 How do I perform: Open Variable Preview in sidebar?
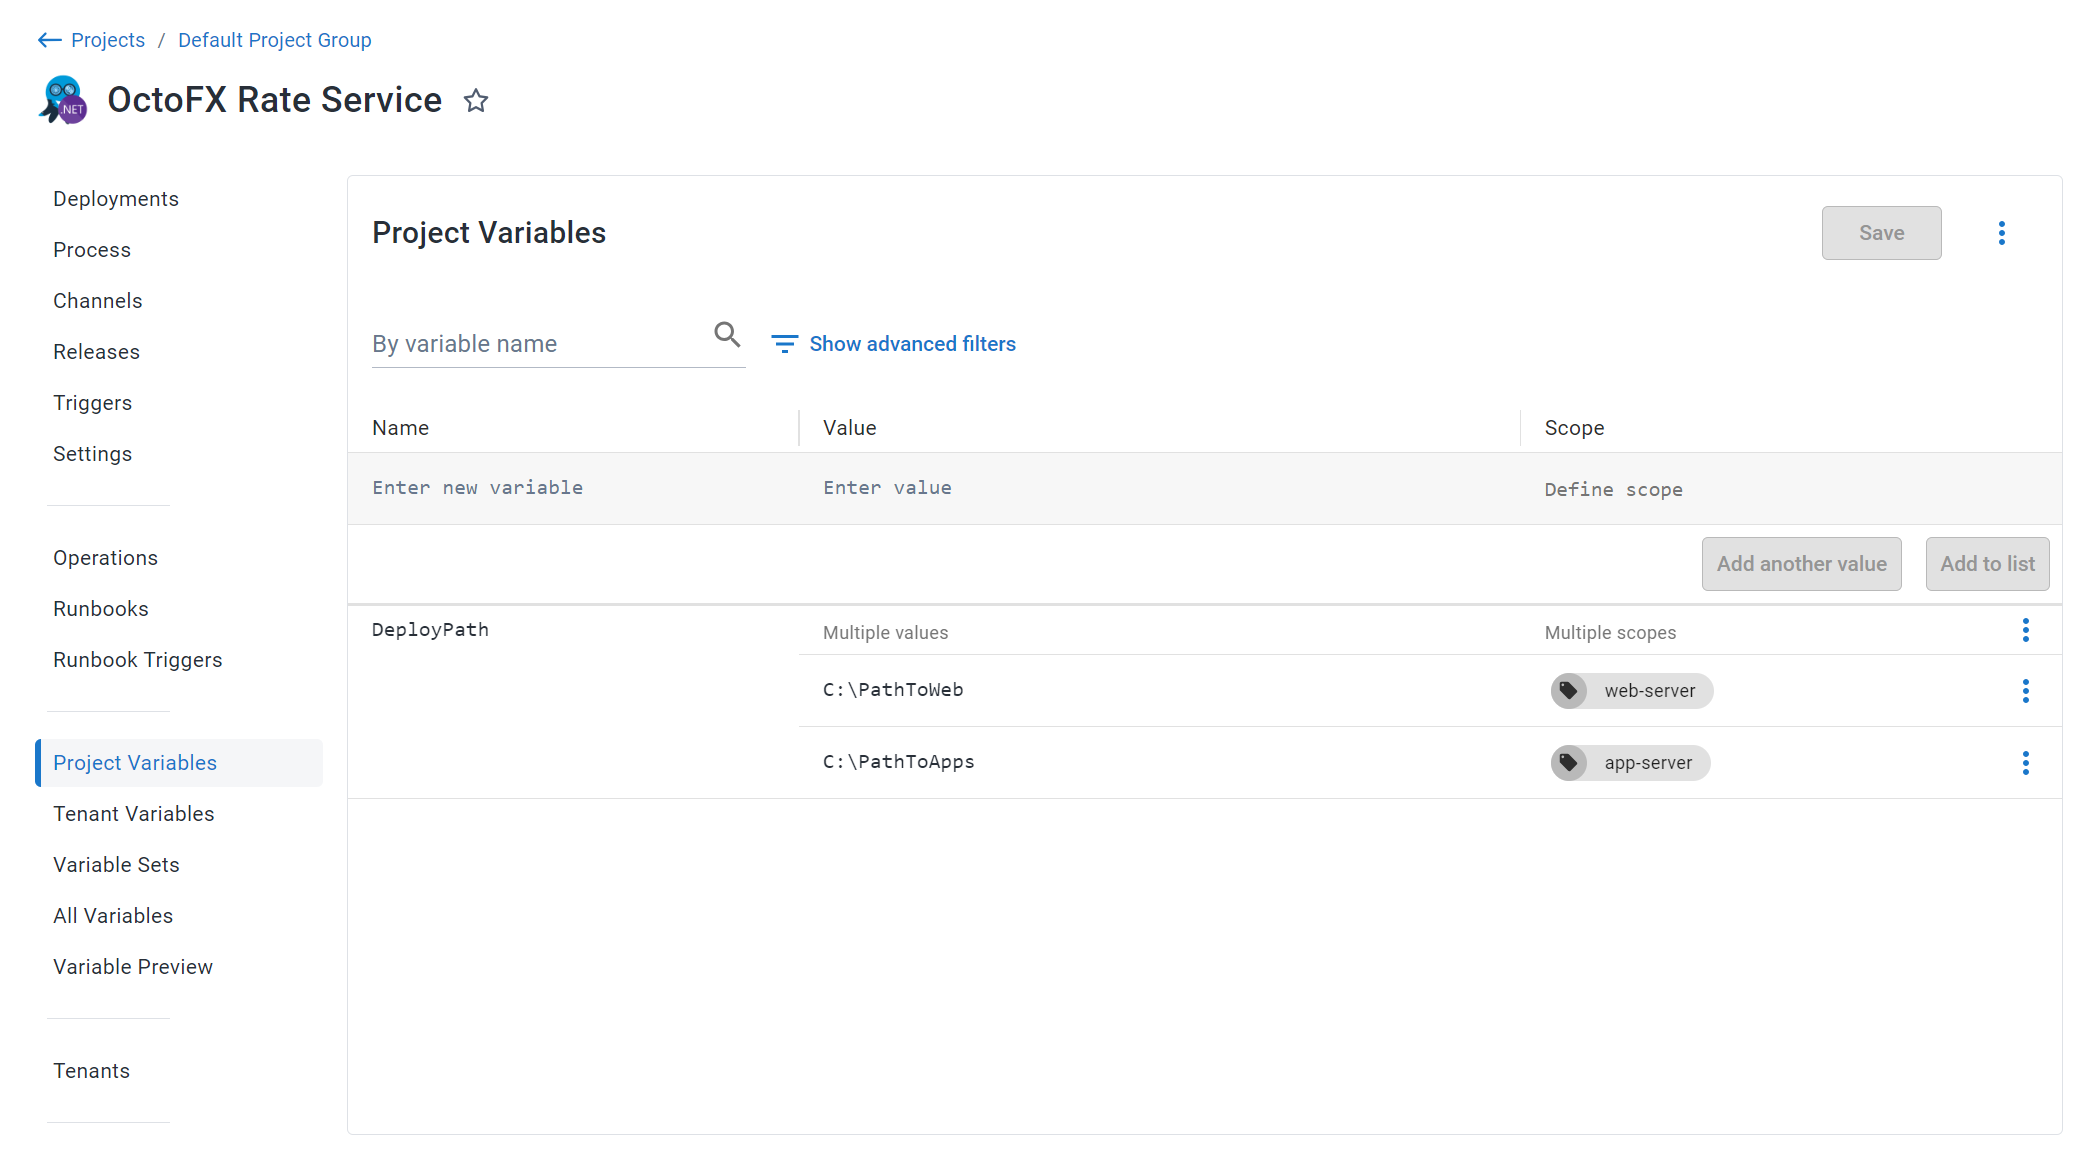[x=133, y=967]
